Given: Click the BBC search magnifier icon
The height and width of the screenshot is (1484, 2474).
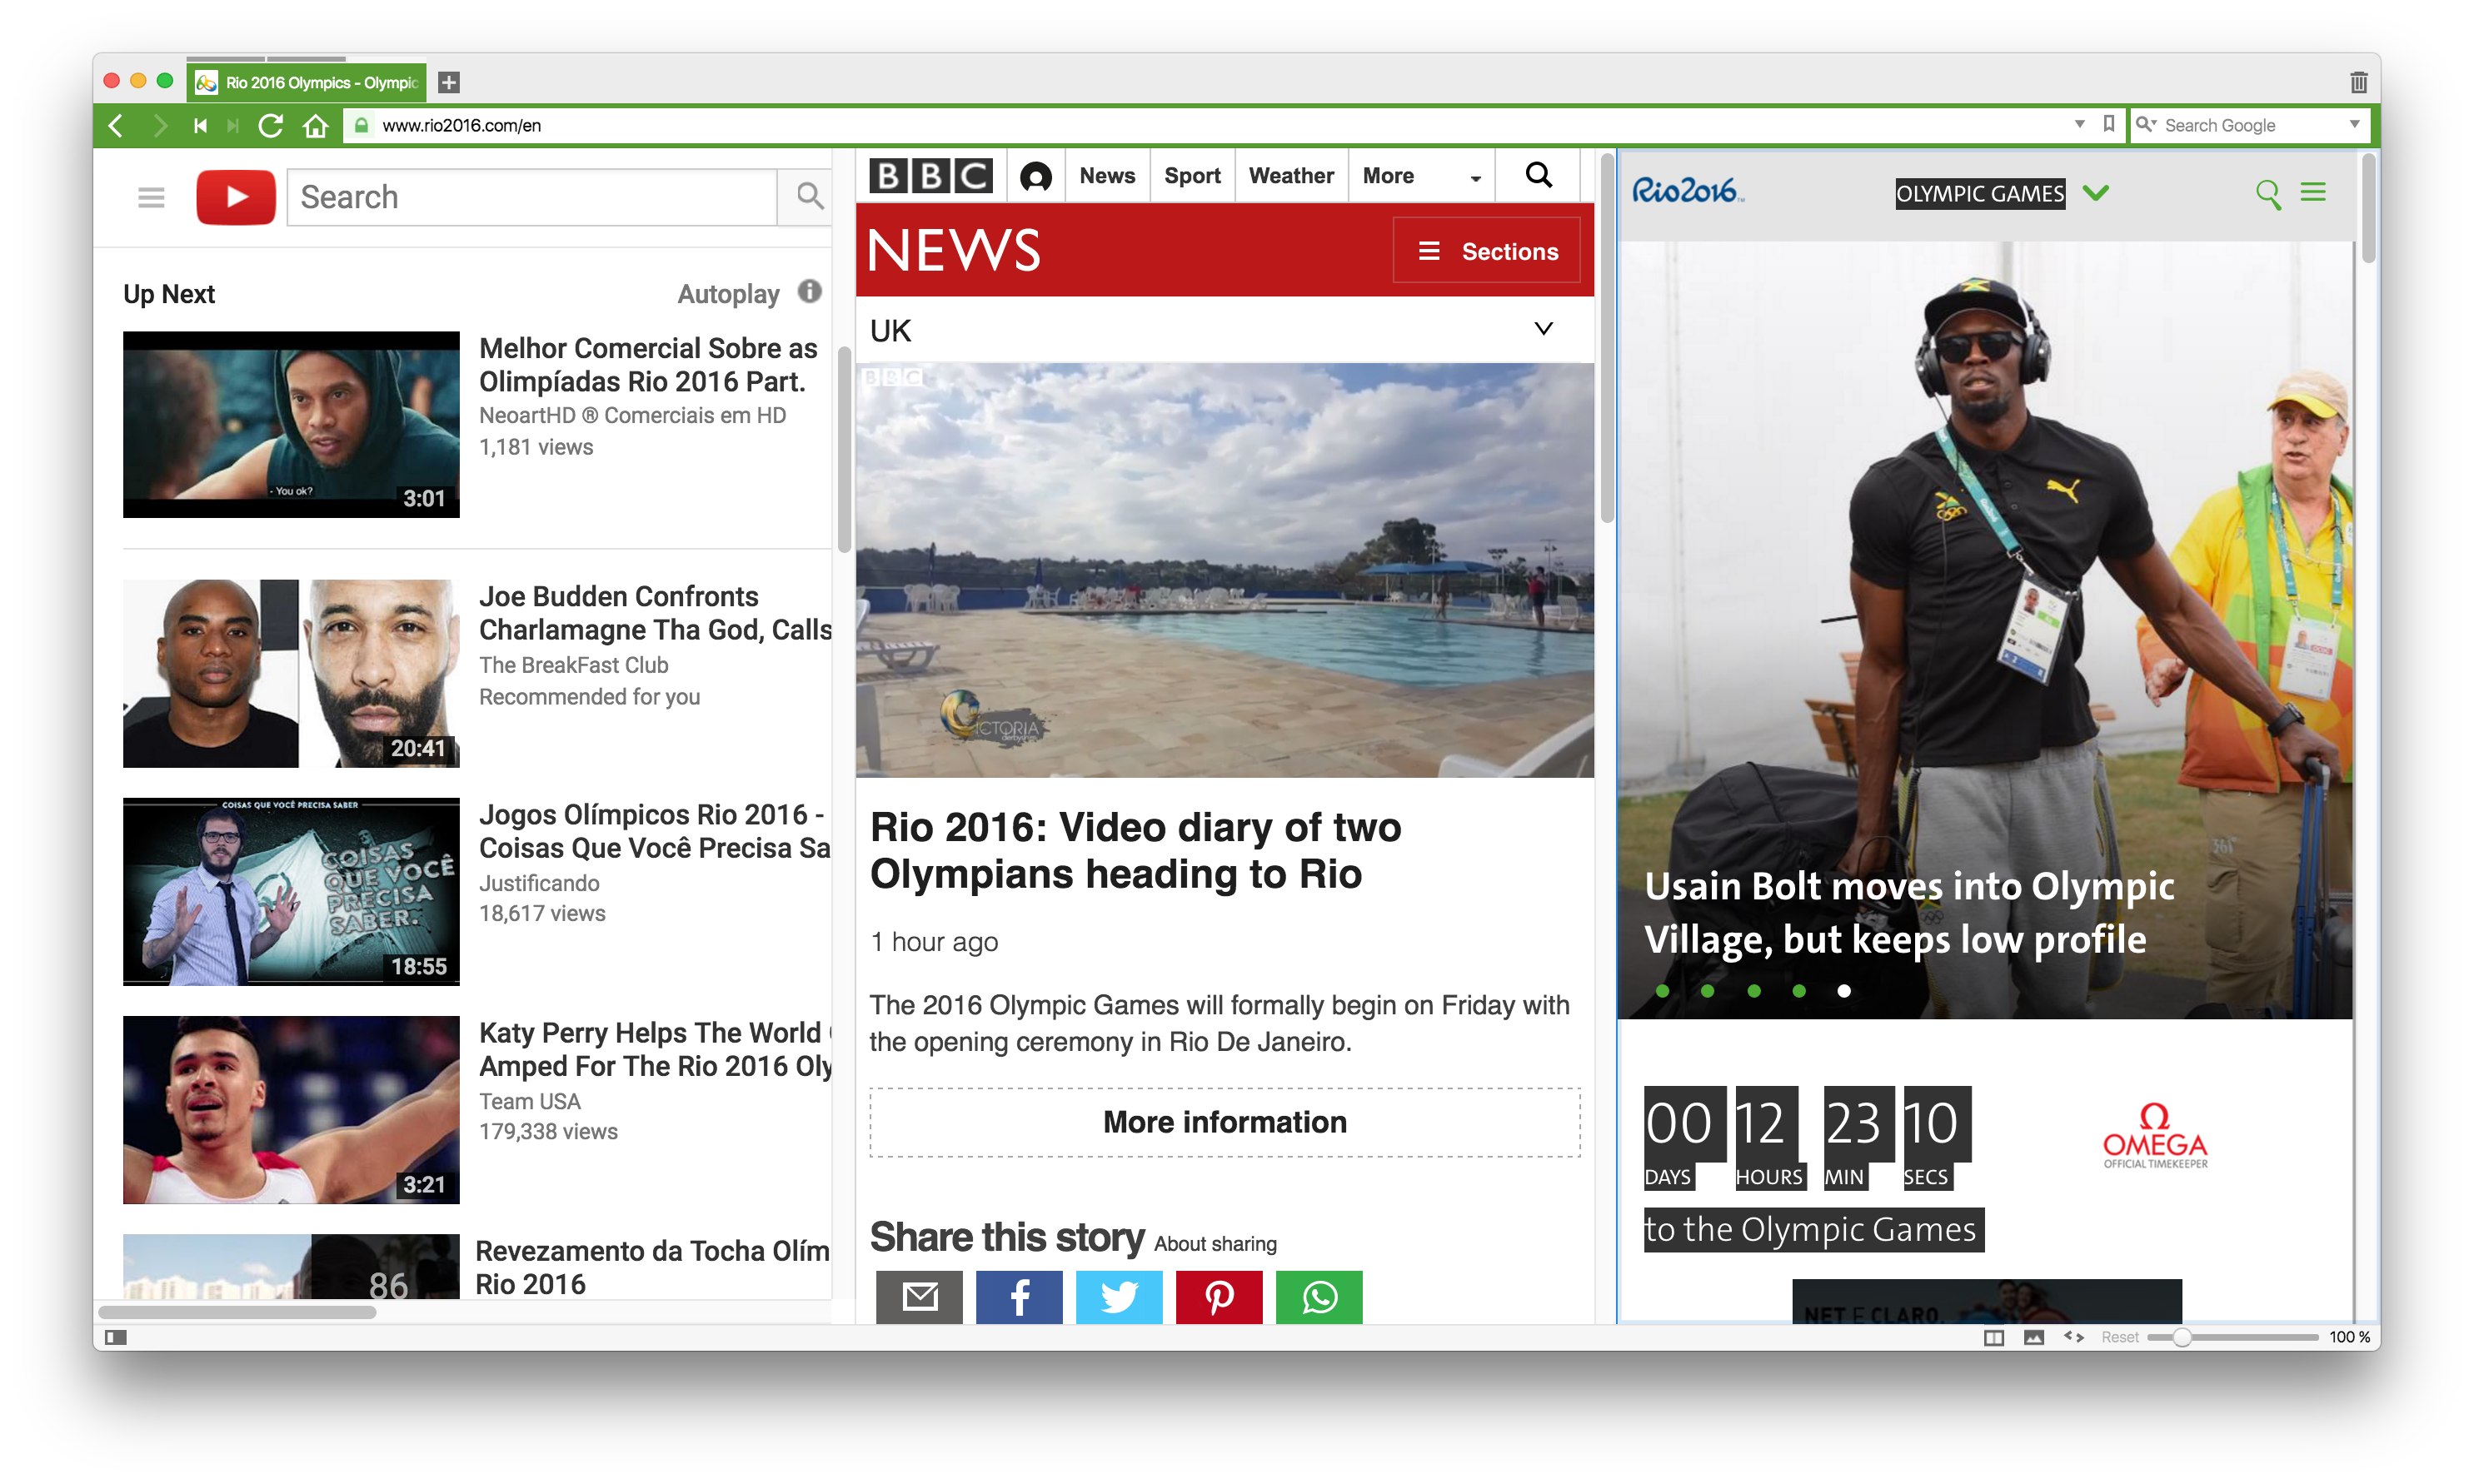Looking at the screenshot, I should point(1538,175).
